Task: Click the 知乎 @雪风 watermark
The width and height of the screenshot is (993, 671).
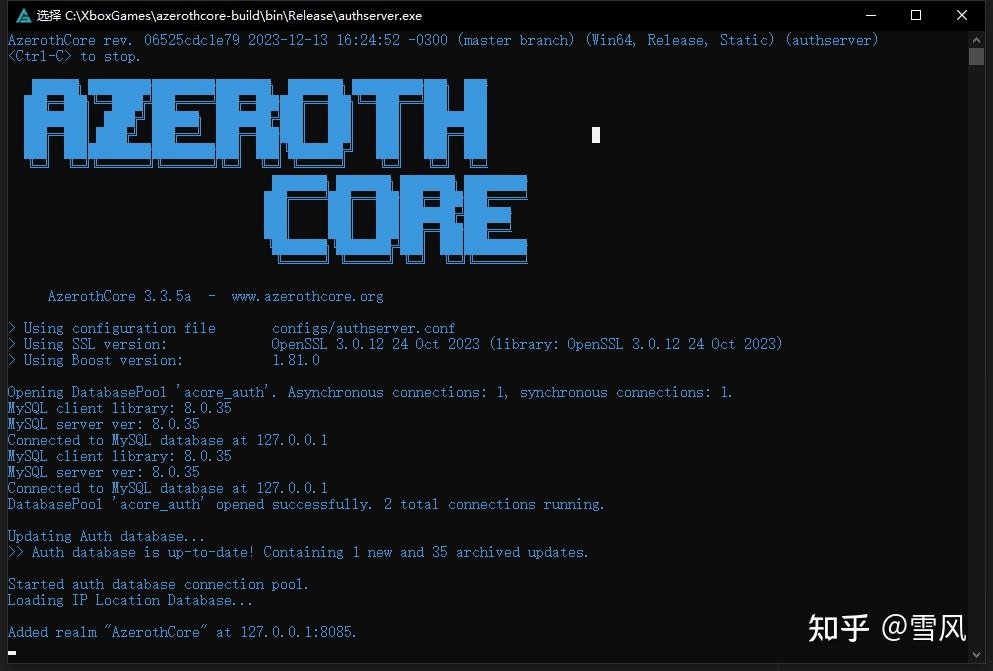Action: pyautogui.click(x=885, y=628)
